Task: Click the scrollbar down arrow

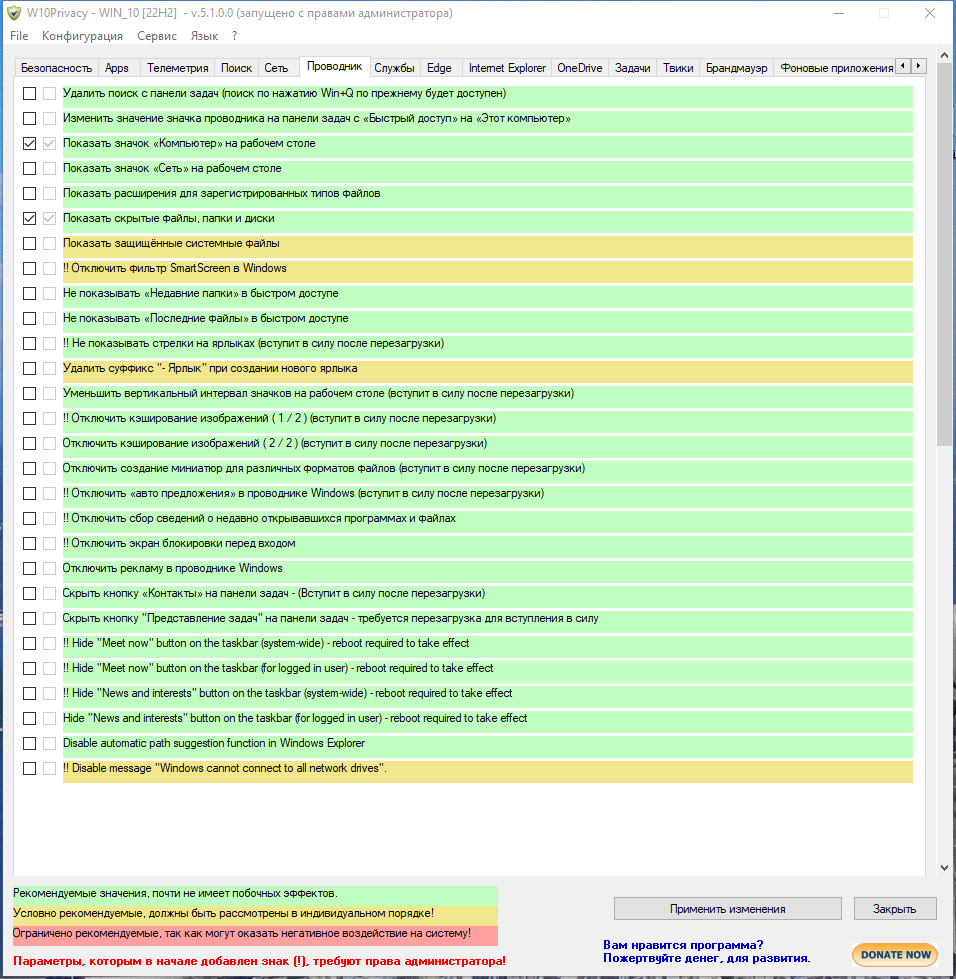Action: 944,868
